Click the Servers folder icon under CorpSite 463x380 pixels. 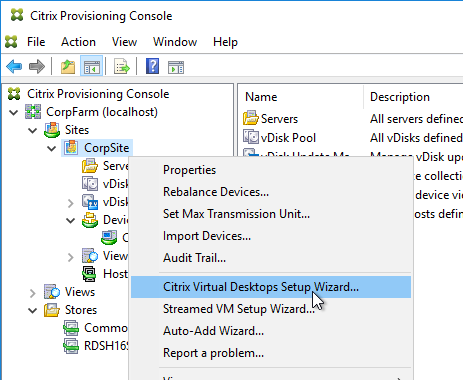(x=90, y=166)
